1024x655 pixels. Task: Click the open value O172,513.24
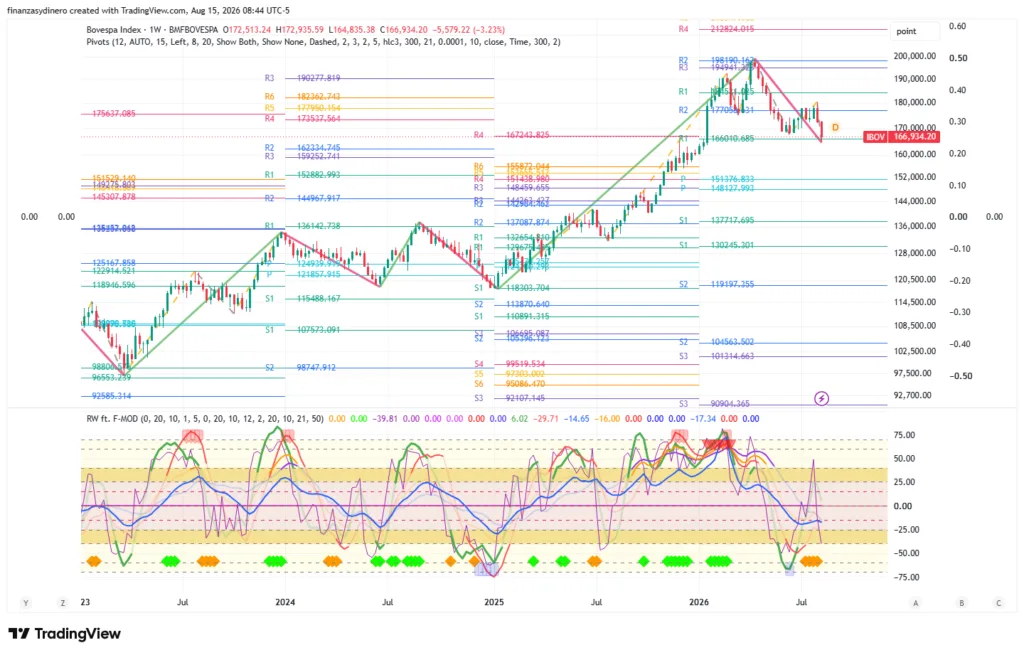click(247, 29)
